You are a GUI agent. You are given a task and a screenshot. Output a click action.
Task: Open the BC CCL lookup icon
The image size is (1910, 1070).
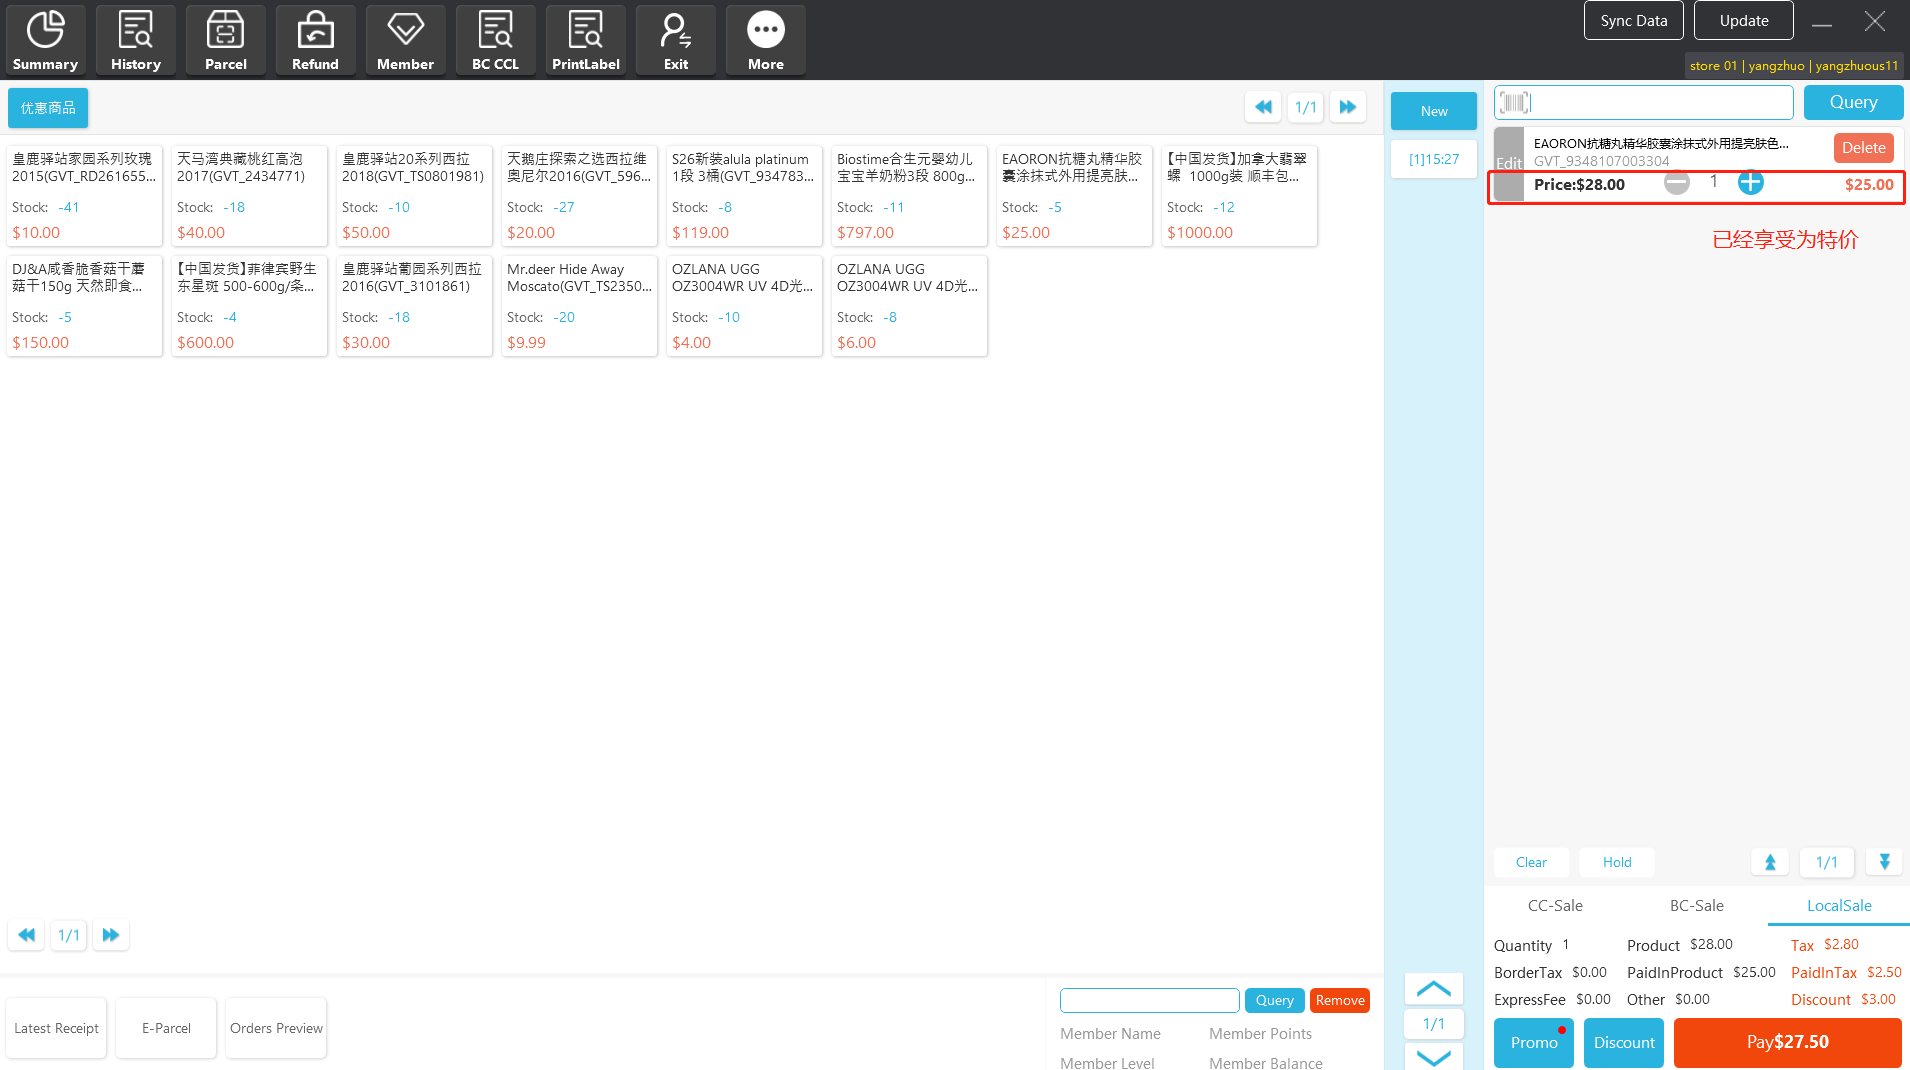point(496,40)
